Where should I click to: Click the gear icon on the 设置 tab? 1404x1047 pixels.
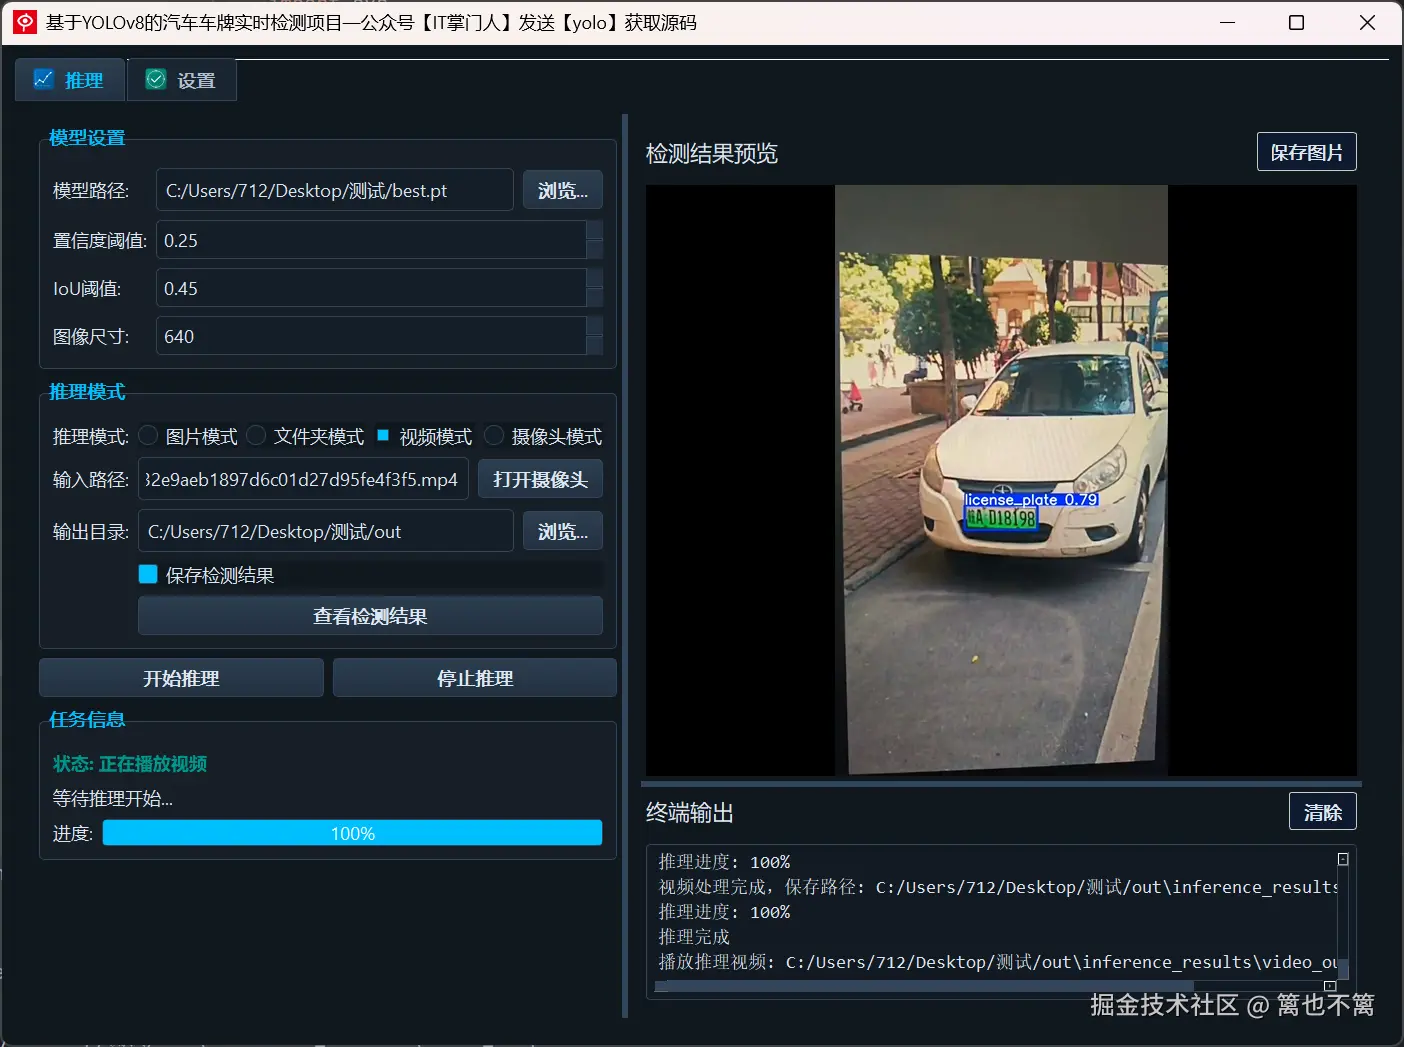point(155,78)
